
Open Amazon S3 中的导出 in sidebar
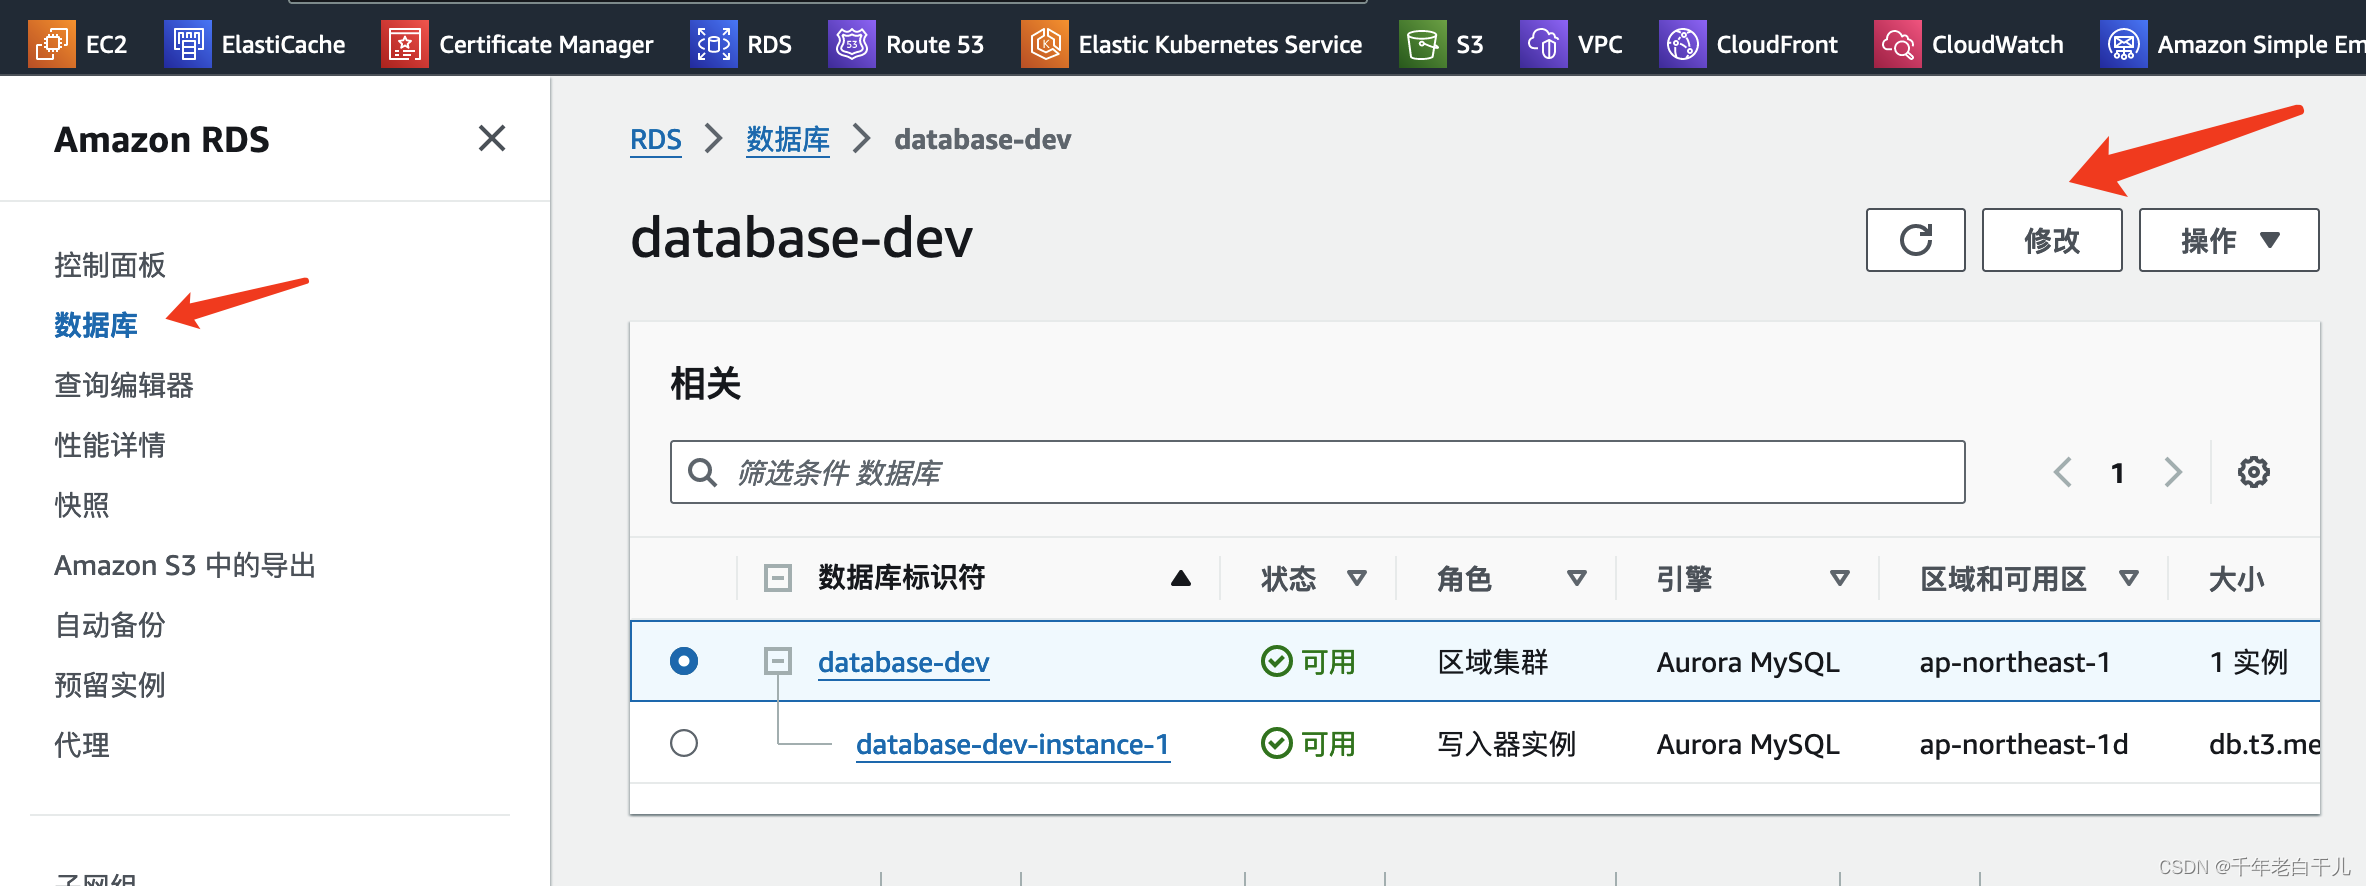click(x=185, y=565)
